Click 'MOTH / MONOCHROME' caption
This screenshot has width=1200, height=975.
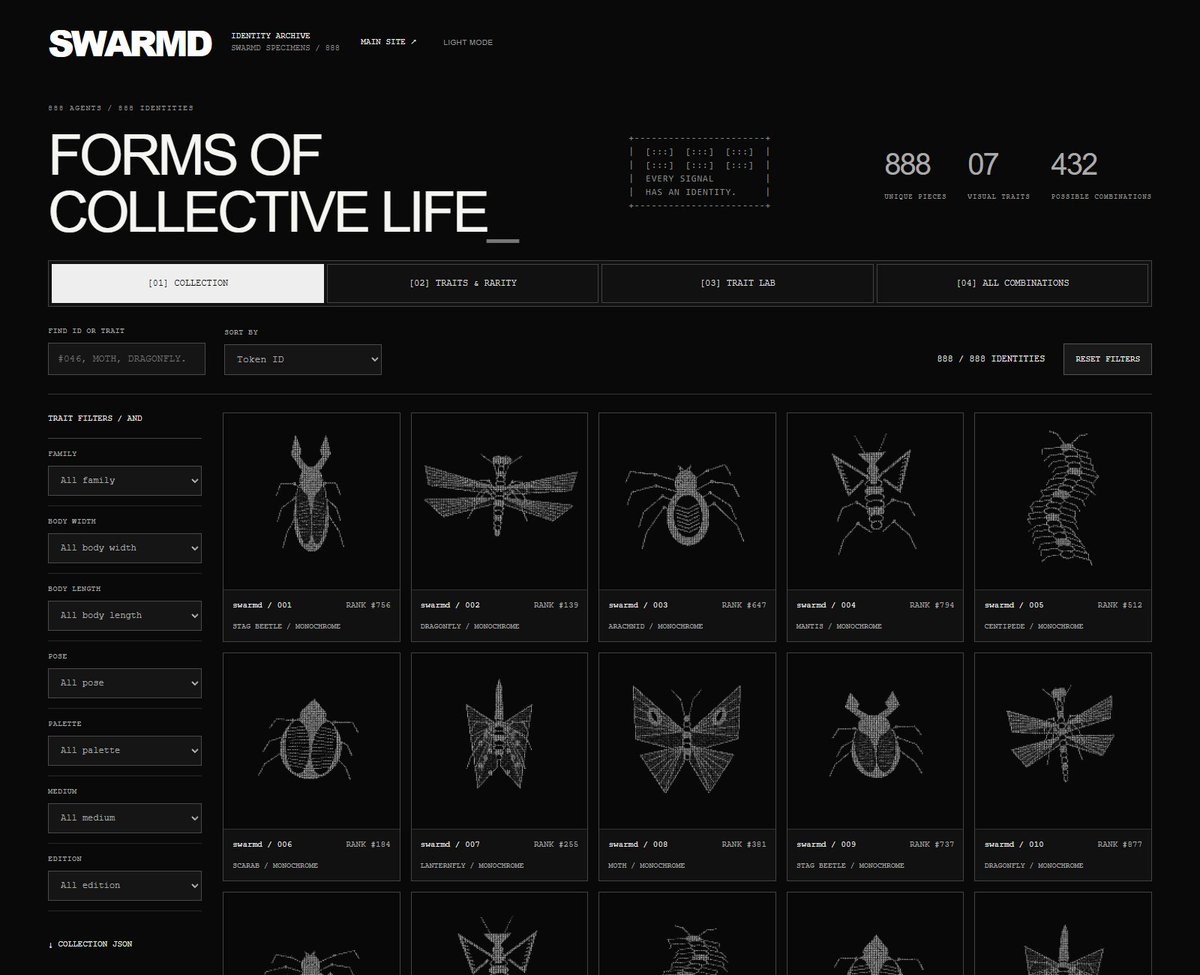[x=646, y=865]
